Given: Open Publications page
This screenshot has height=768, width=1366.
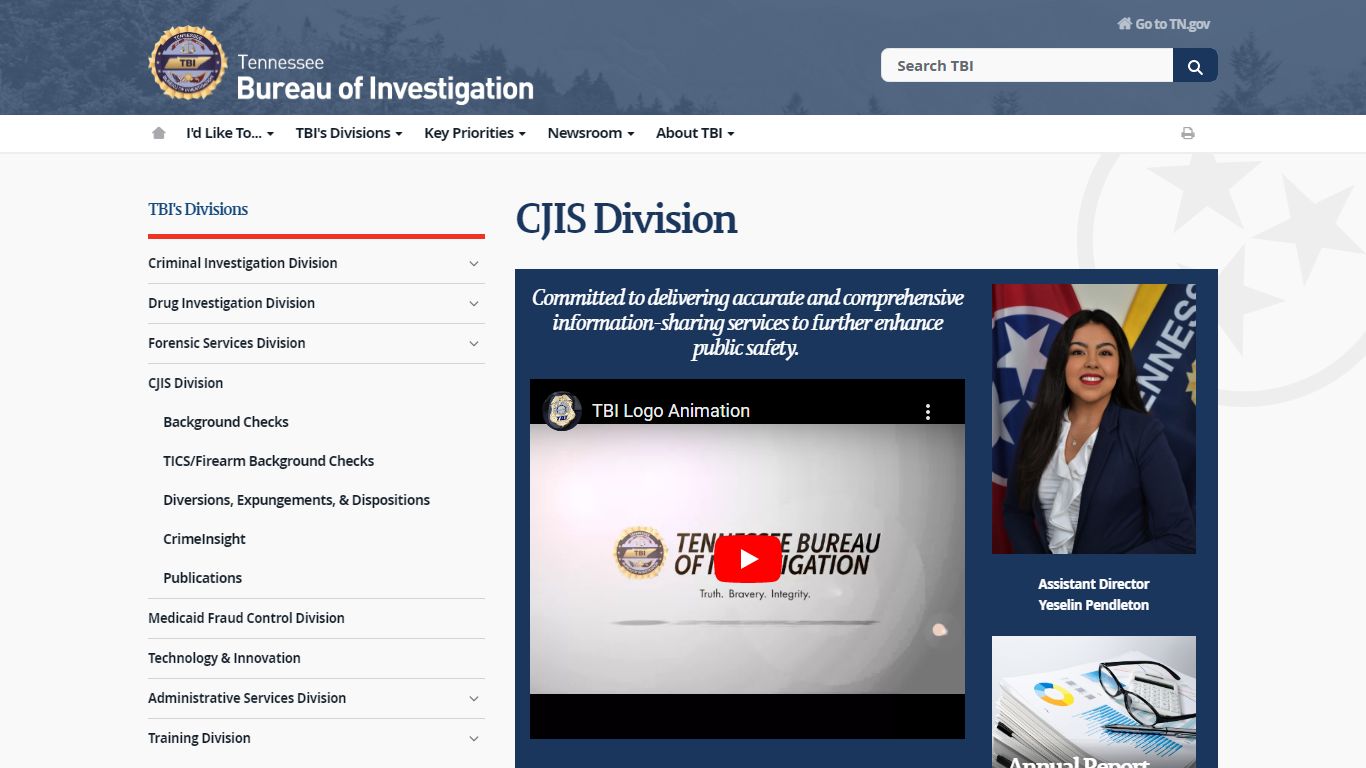Looking at the screenshot, I should click(203, 578).
